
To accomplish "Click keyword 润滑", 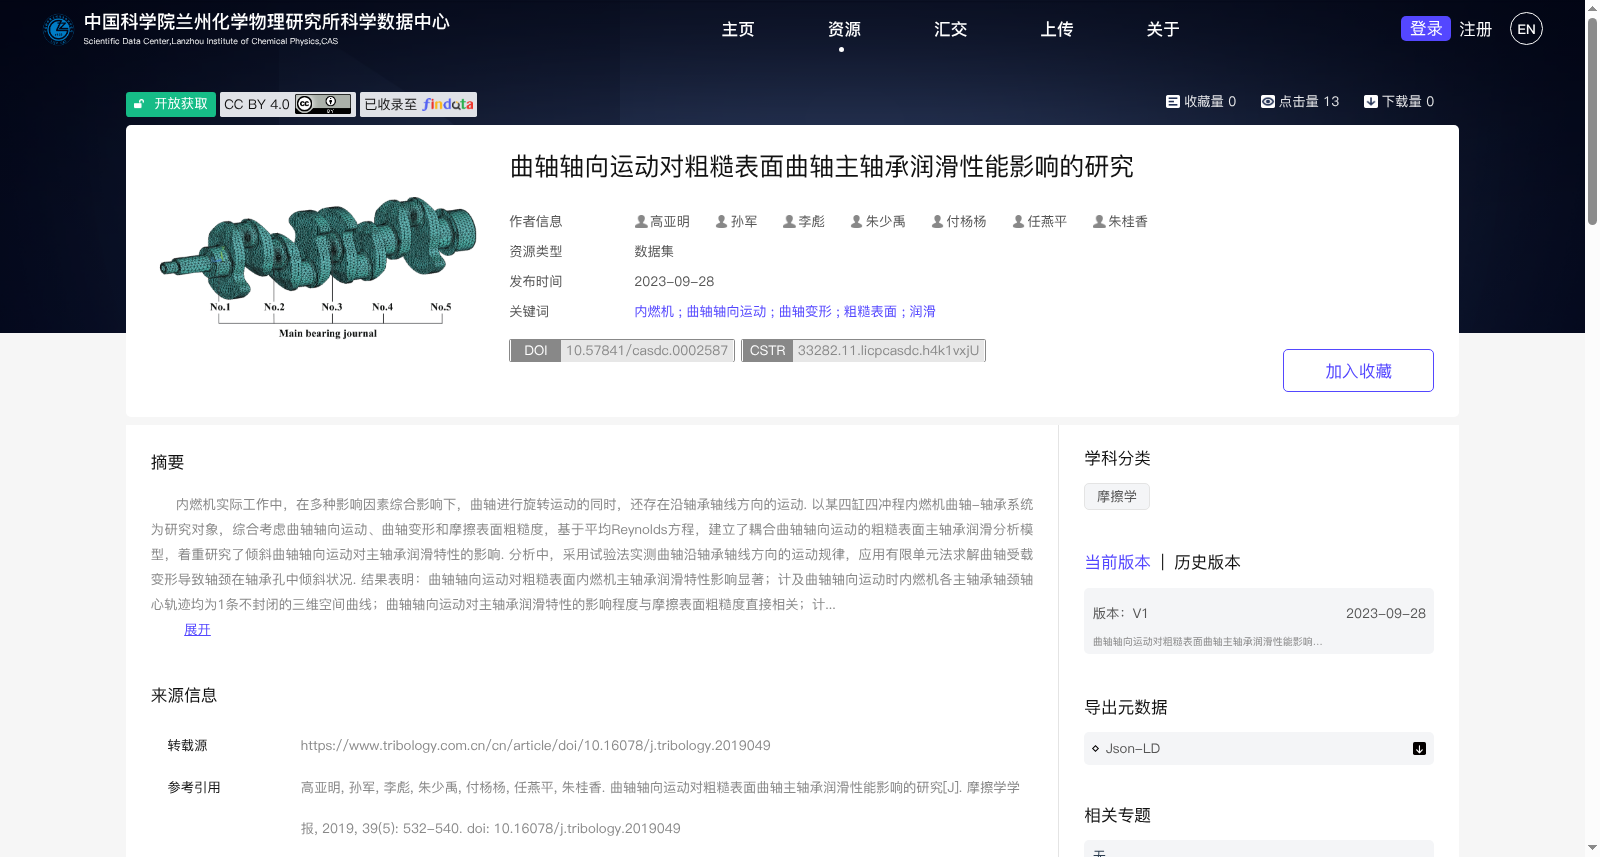I will (922, 311).
